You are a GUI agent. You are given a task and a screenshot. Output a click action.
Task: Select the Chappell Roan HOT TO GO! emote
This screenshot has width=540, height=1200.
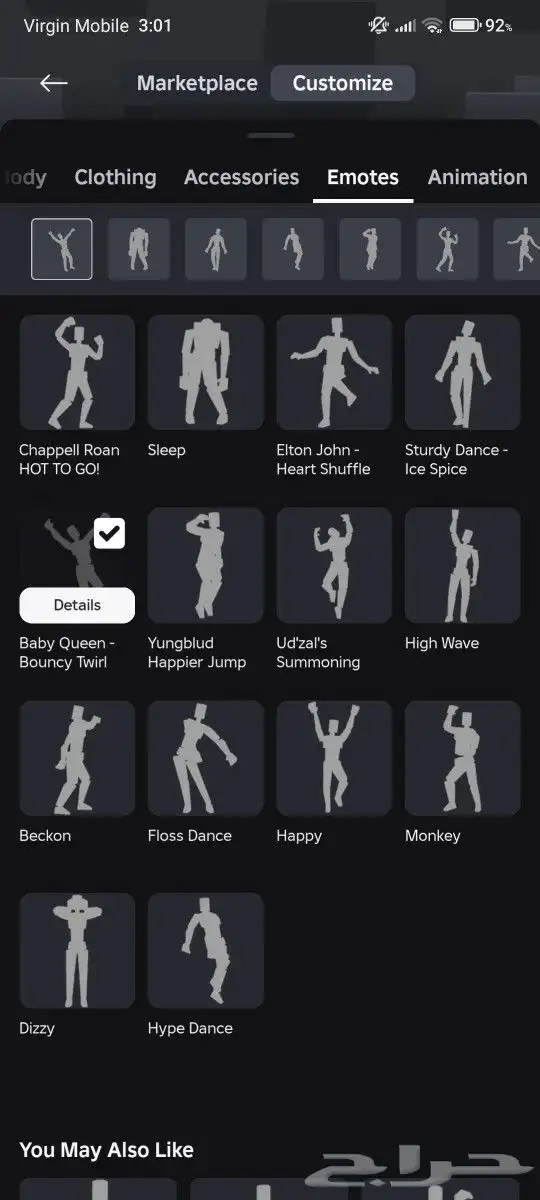pos(77,372)
